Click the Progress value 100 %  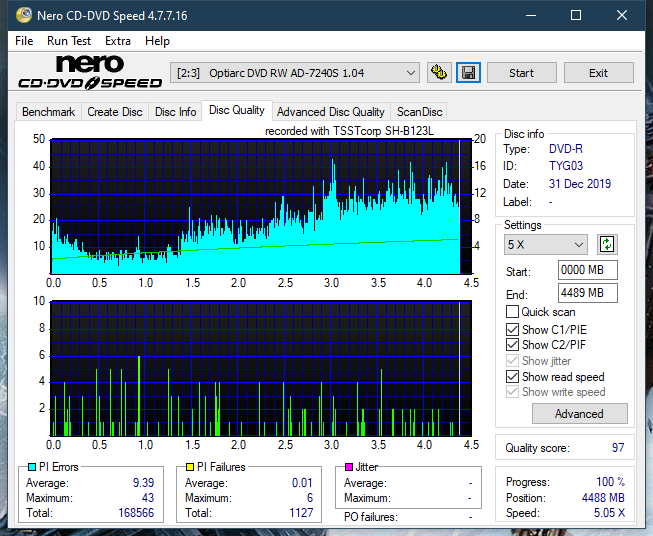click(x=611, y=482)
